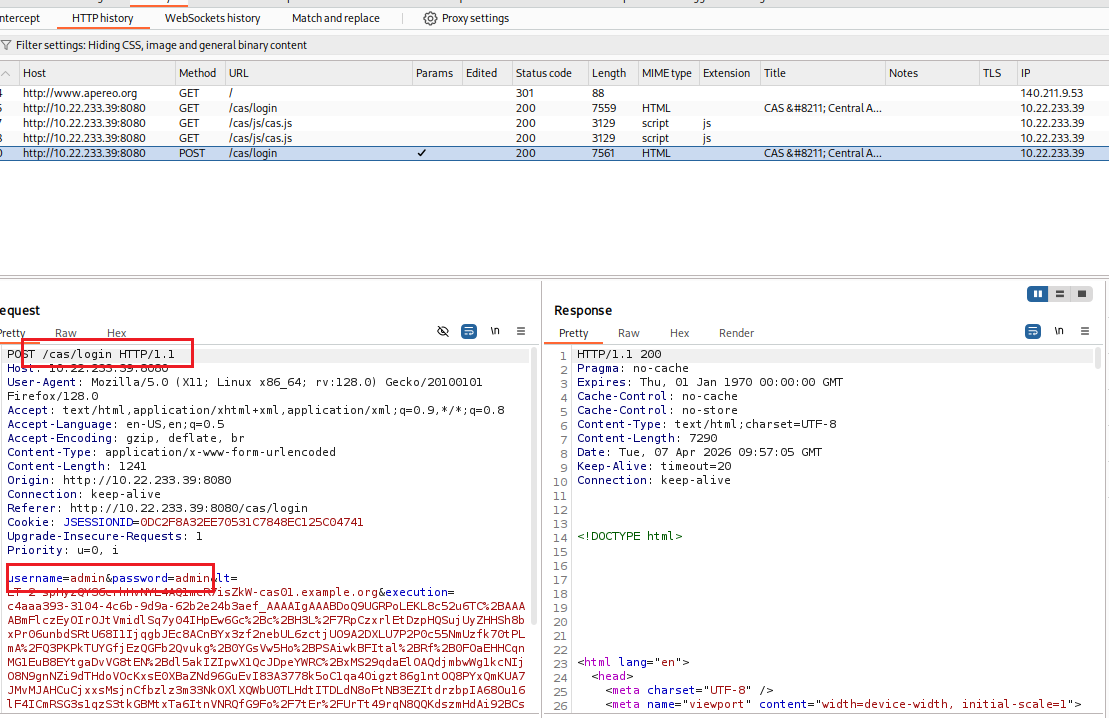Click checkmark in Params column of POST row
Image resolution: width=1109 pixels, height=718 pixels.
422,153
